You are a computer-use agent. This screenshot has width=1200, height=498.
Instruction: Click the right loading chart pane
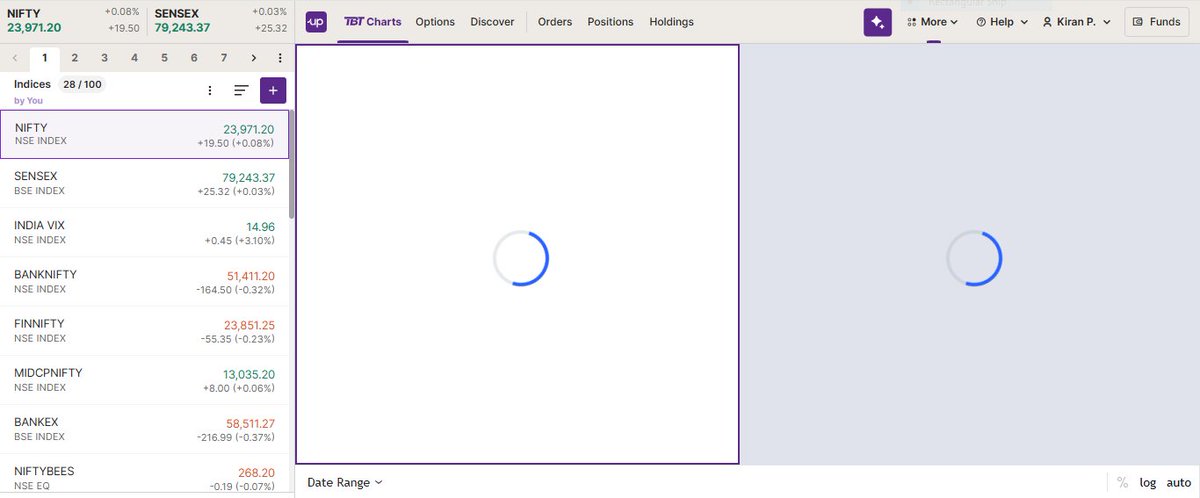click(x=970, y=254)
